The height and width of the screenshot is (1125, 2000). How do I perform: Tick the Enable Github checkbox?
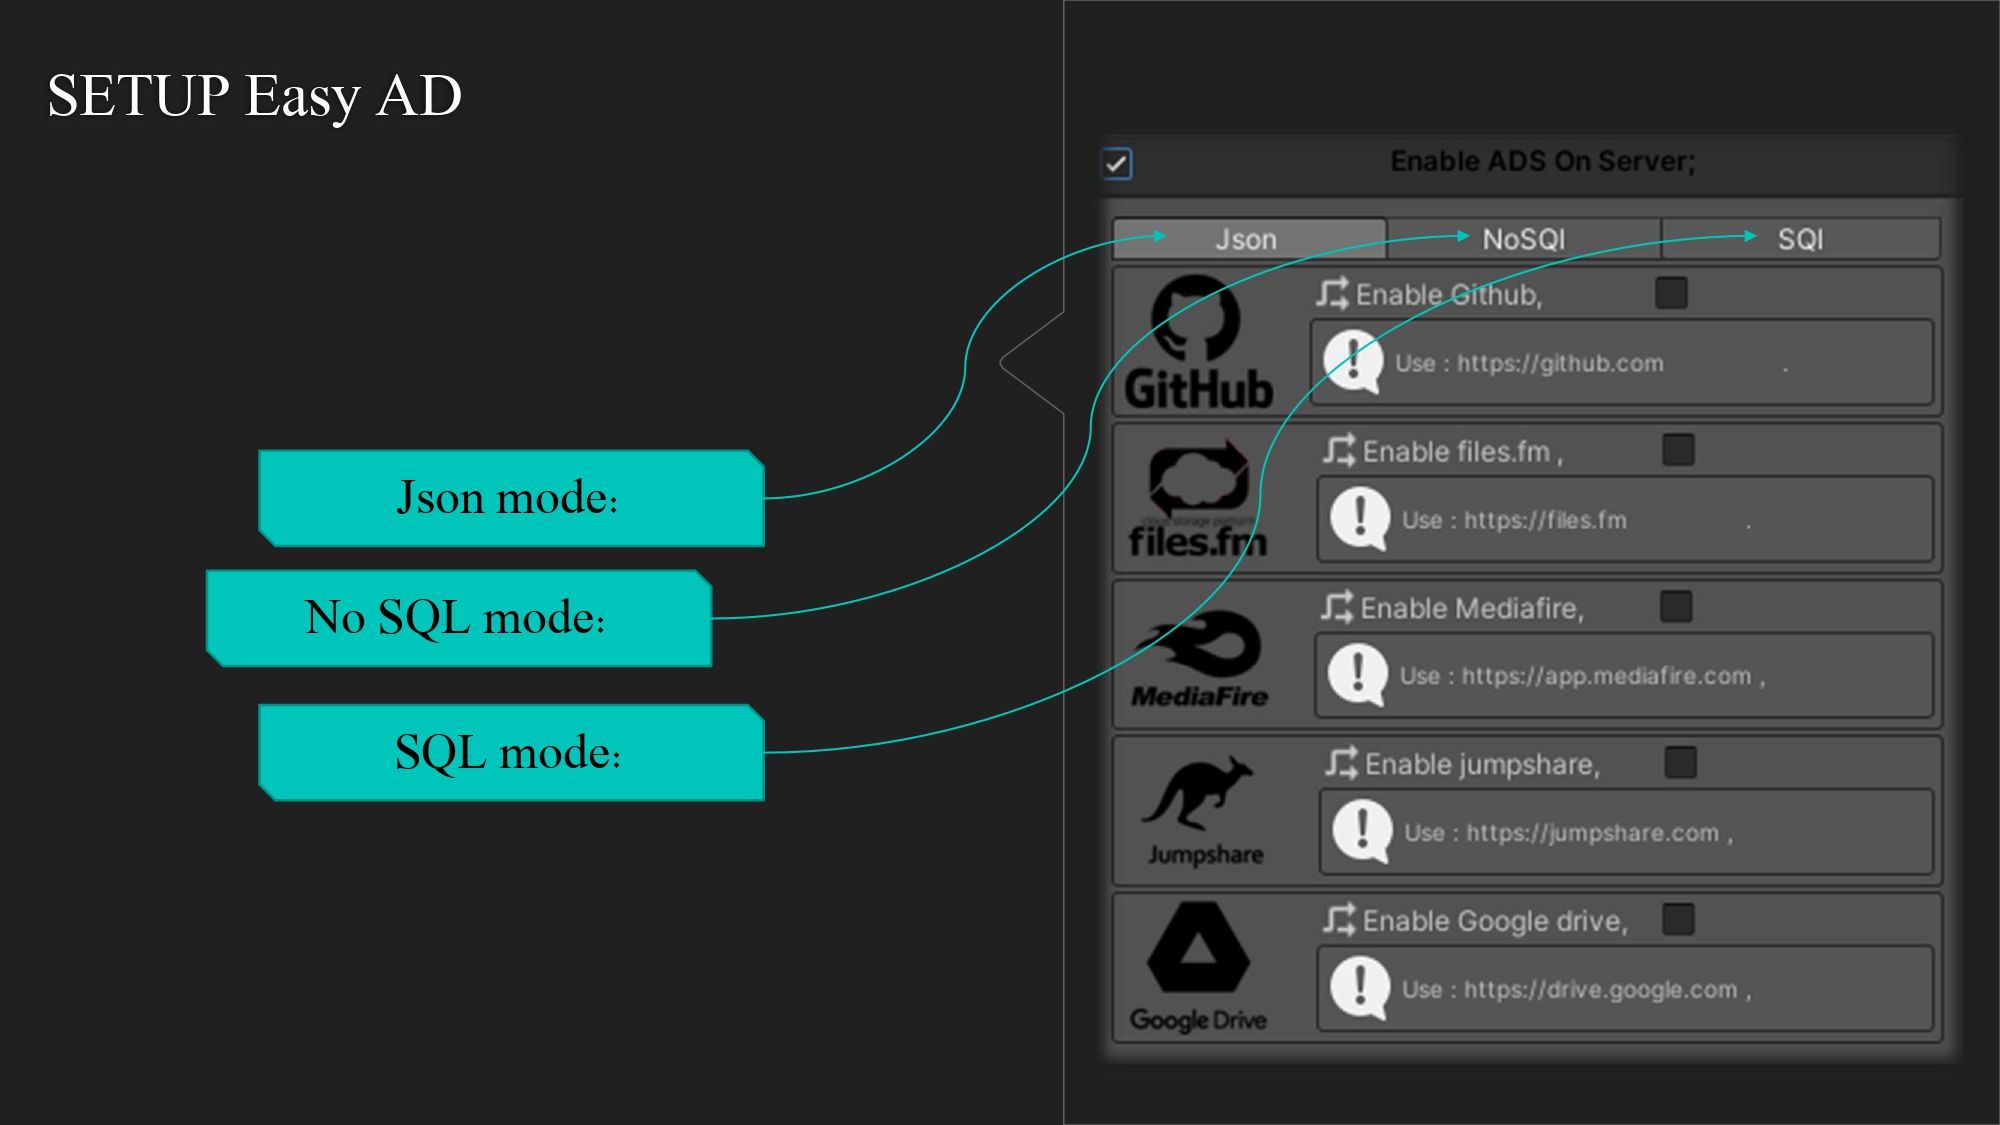pos(1671,293)
